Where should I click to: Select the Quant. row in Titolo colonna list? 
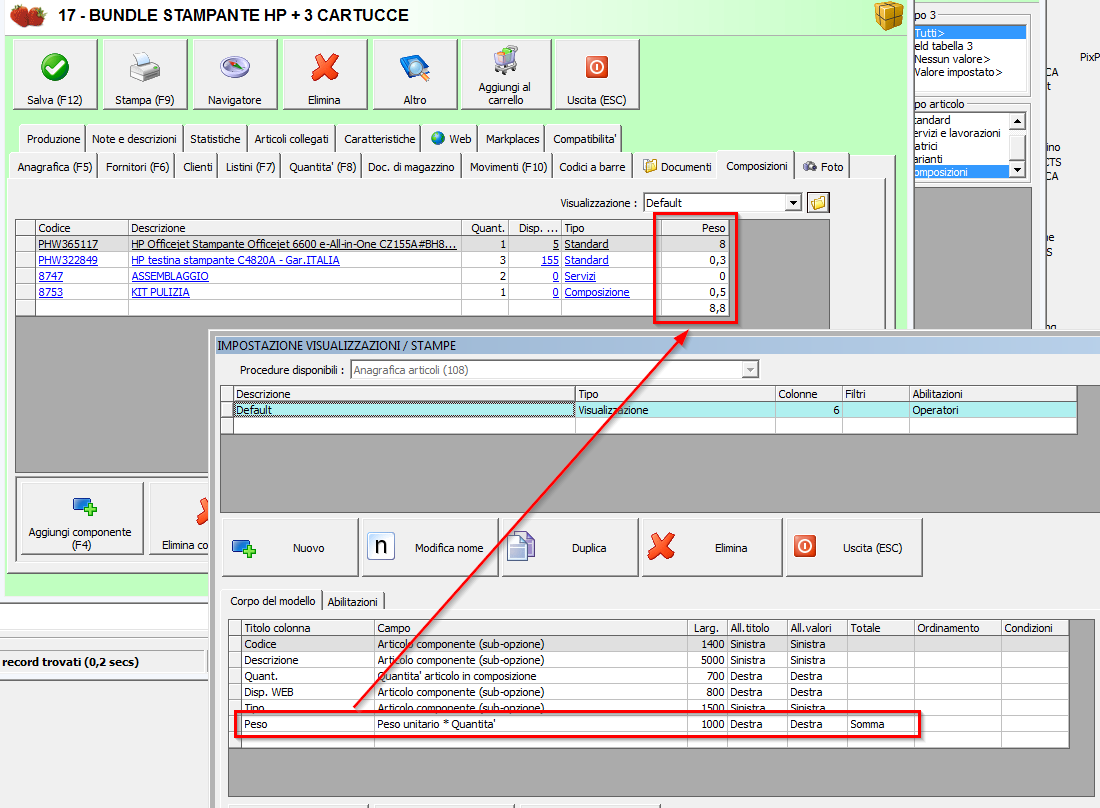(x=308, y=676)
